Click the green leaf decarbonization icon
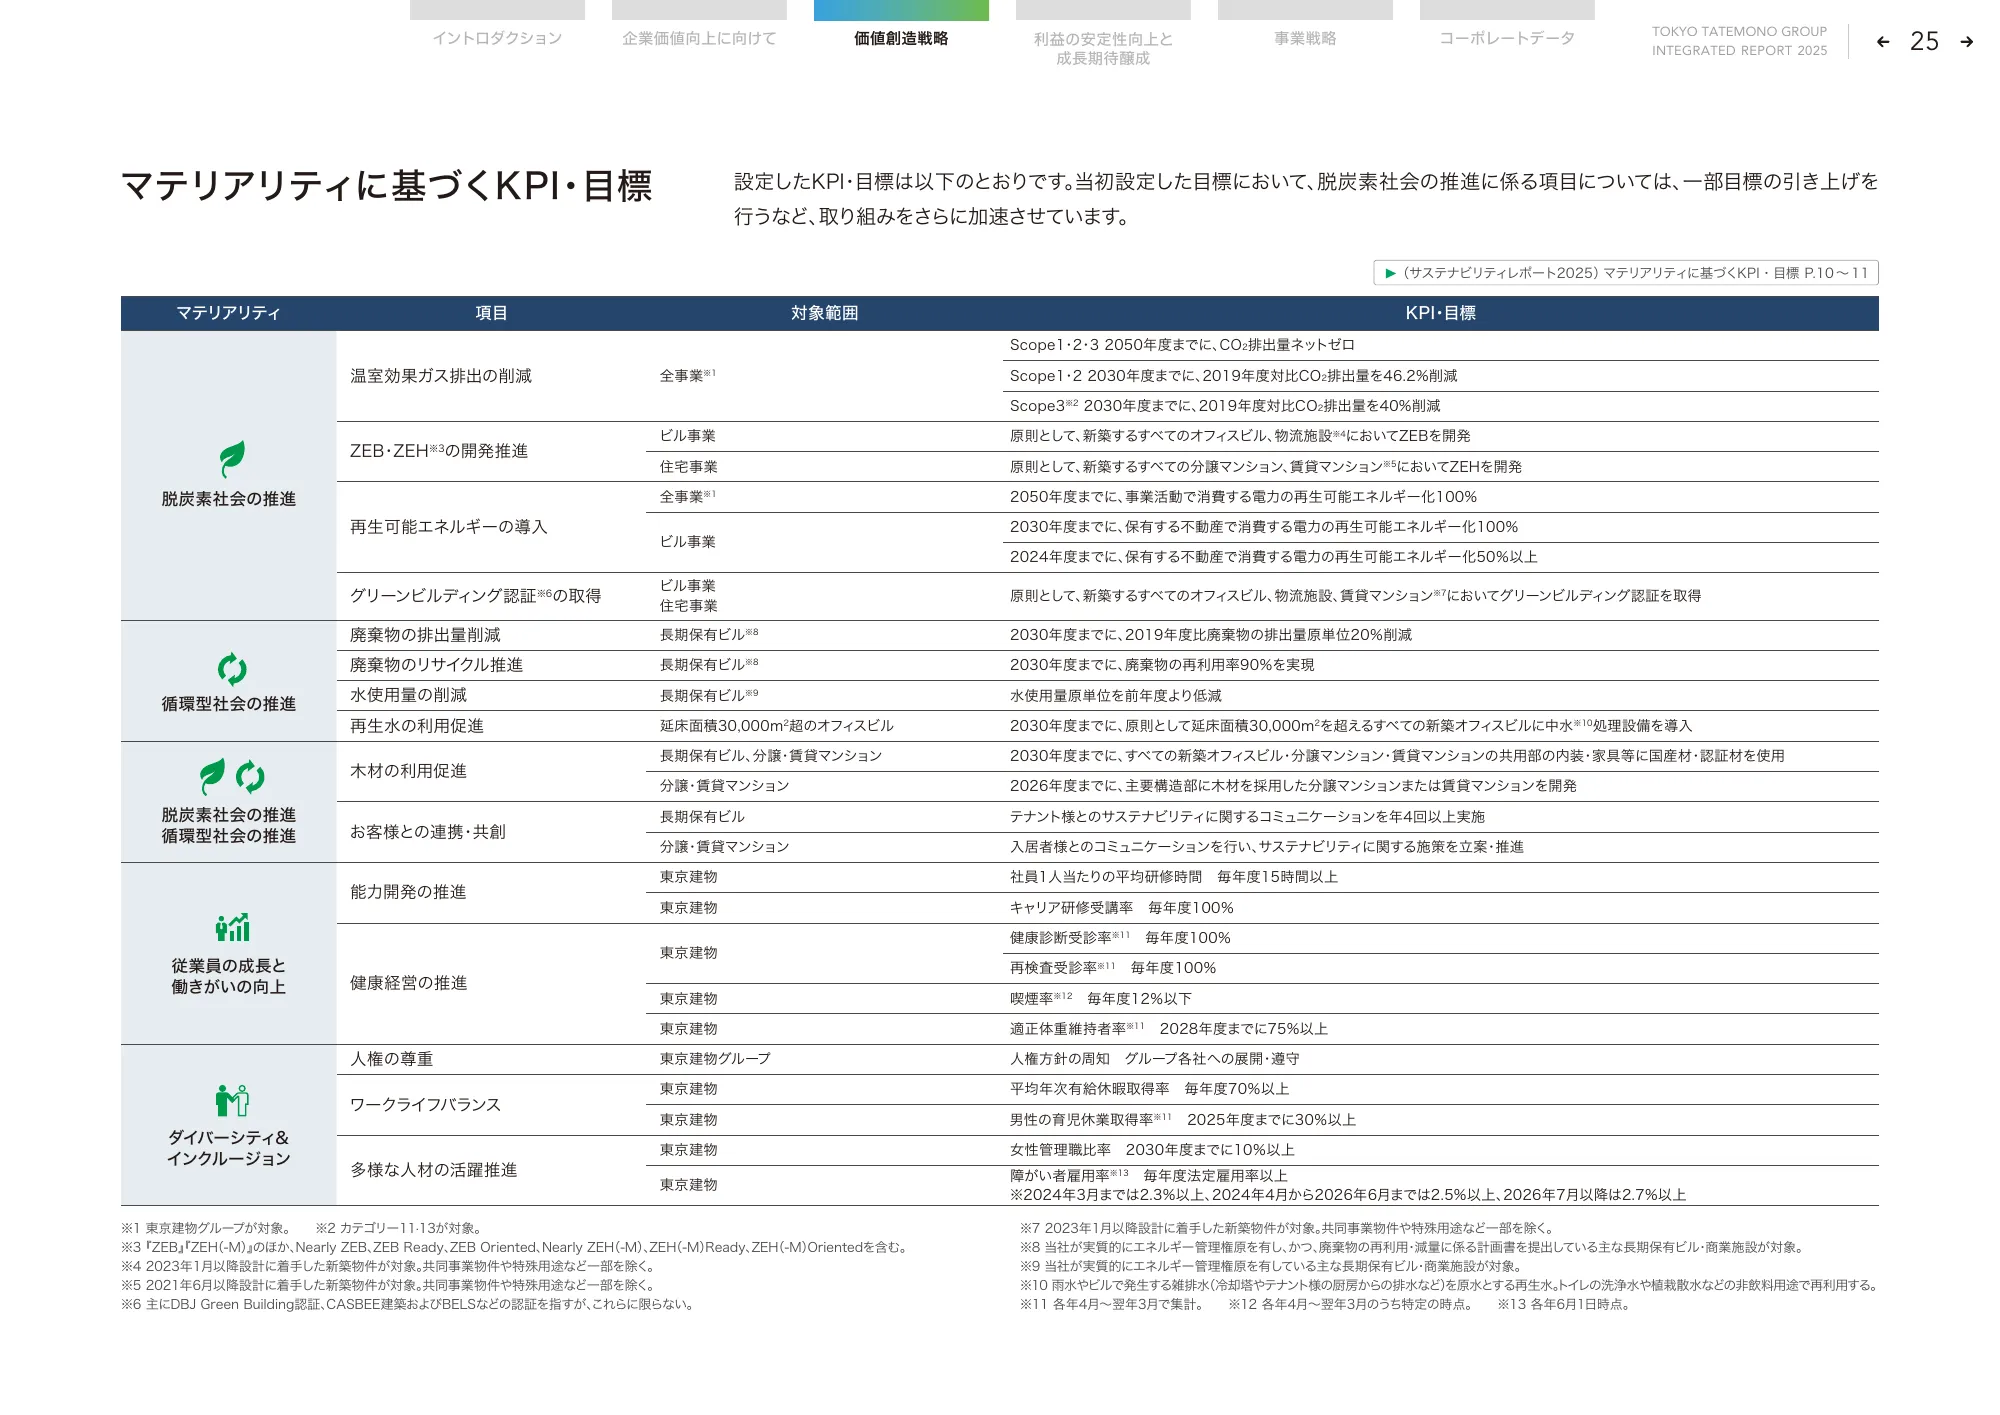The height and width of the screenshot is (1415, 2000). (x=232, y=459)
